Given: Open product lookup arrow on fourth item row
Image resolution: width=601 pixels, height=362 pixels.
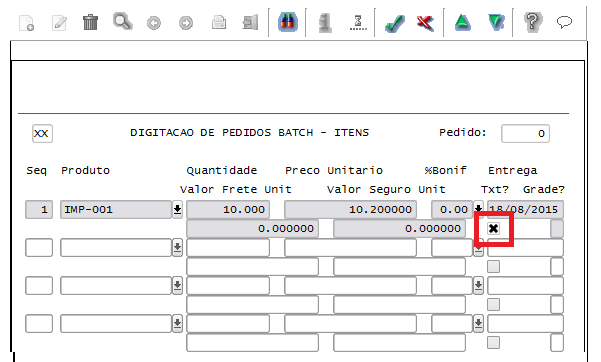Looking at the screenshot, I should [177, 324].
